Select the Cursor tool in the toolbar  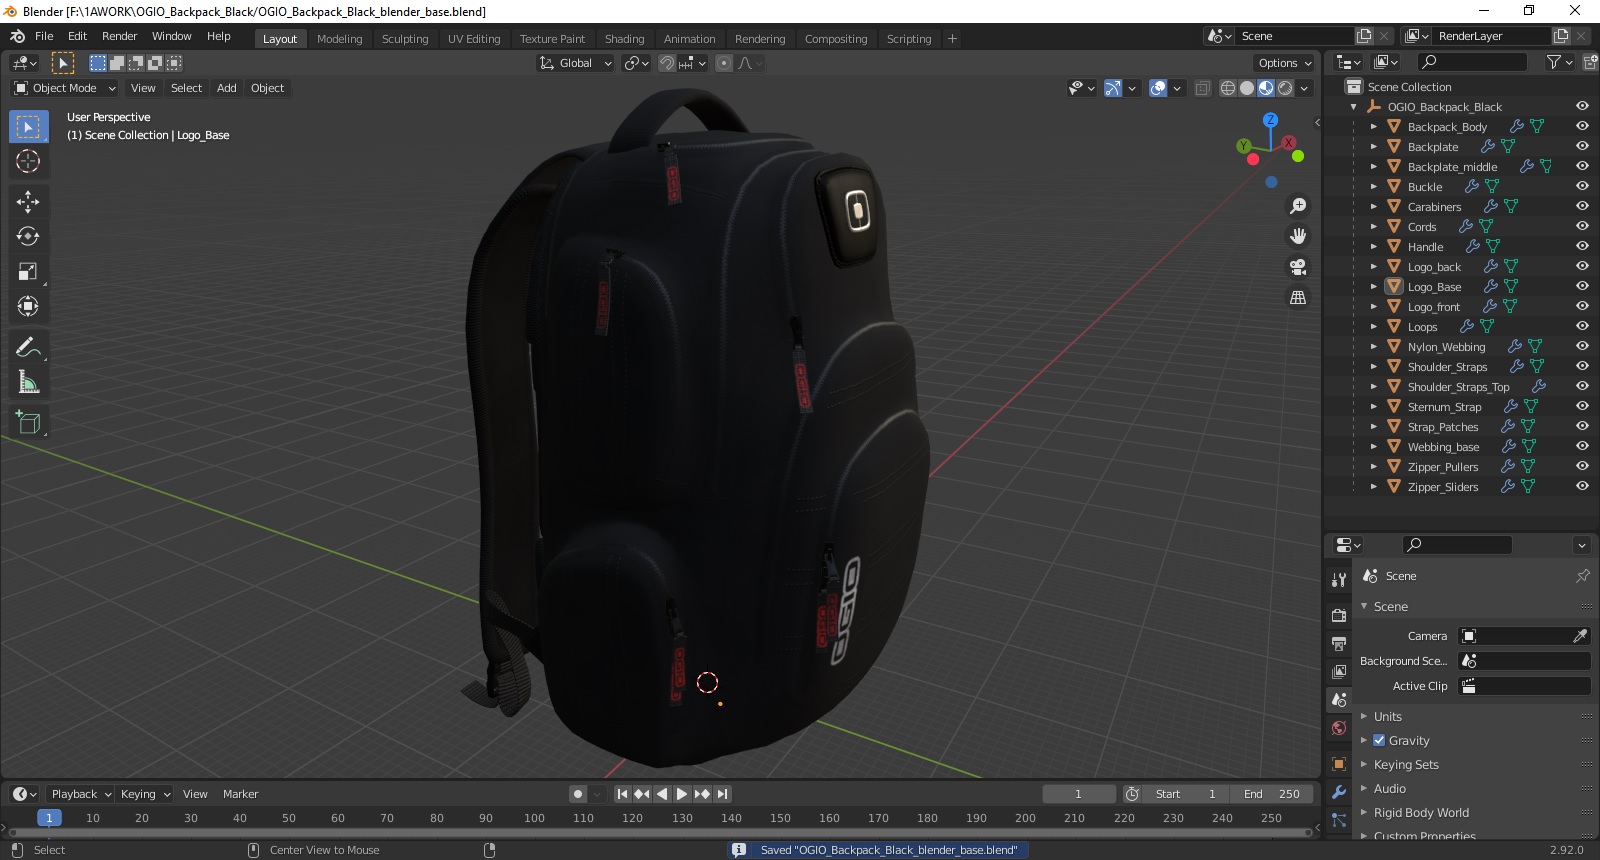coord(28,161)
